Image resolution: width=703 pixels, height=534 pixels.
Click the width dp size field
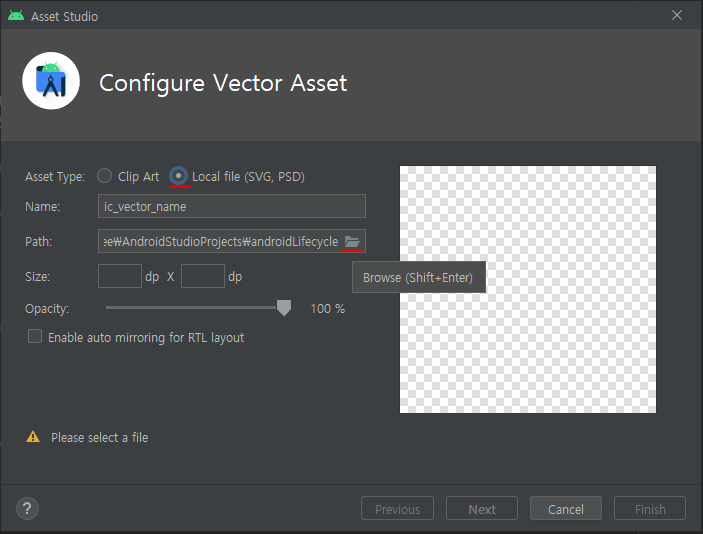pyautogui.click(x=120, y=276)
